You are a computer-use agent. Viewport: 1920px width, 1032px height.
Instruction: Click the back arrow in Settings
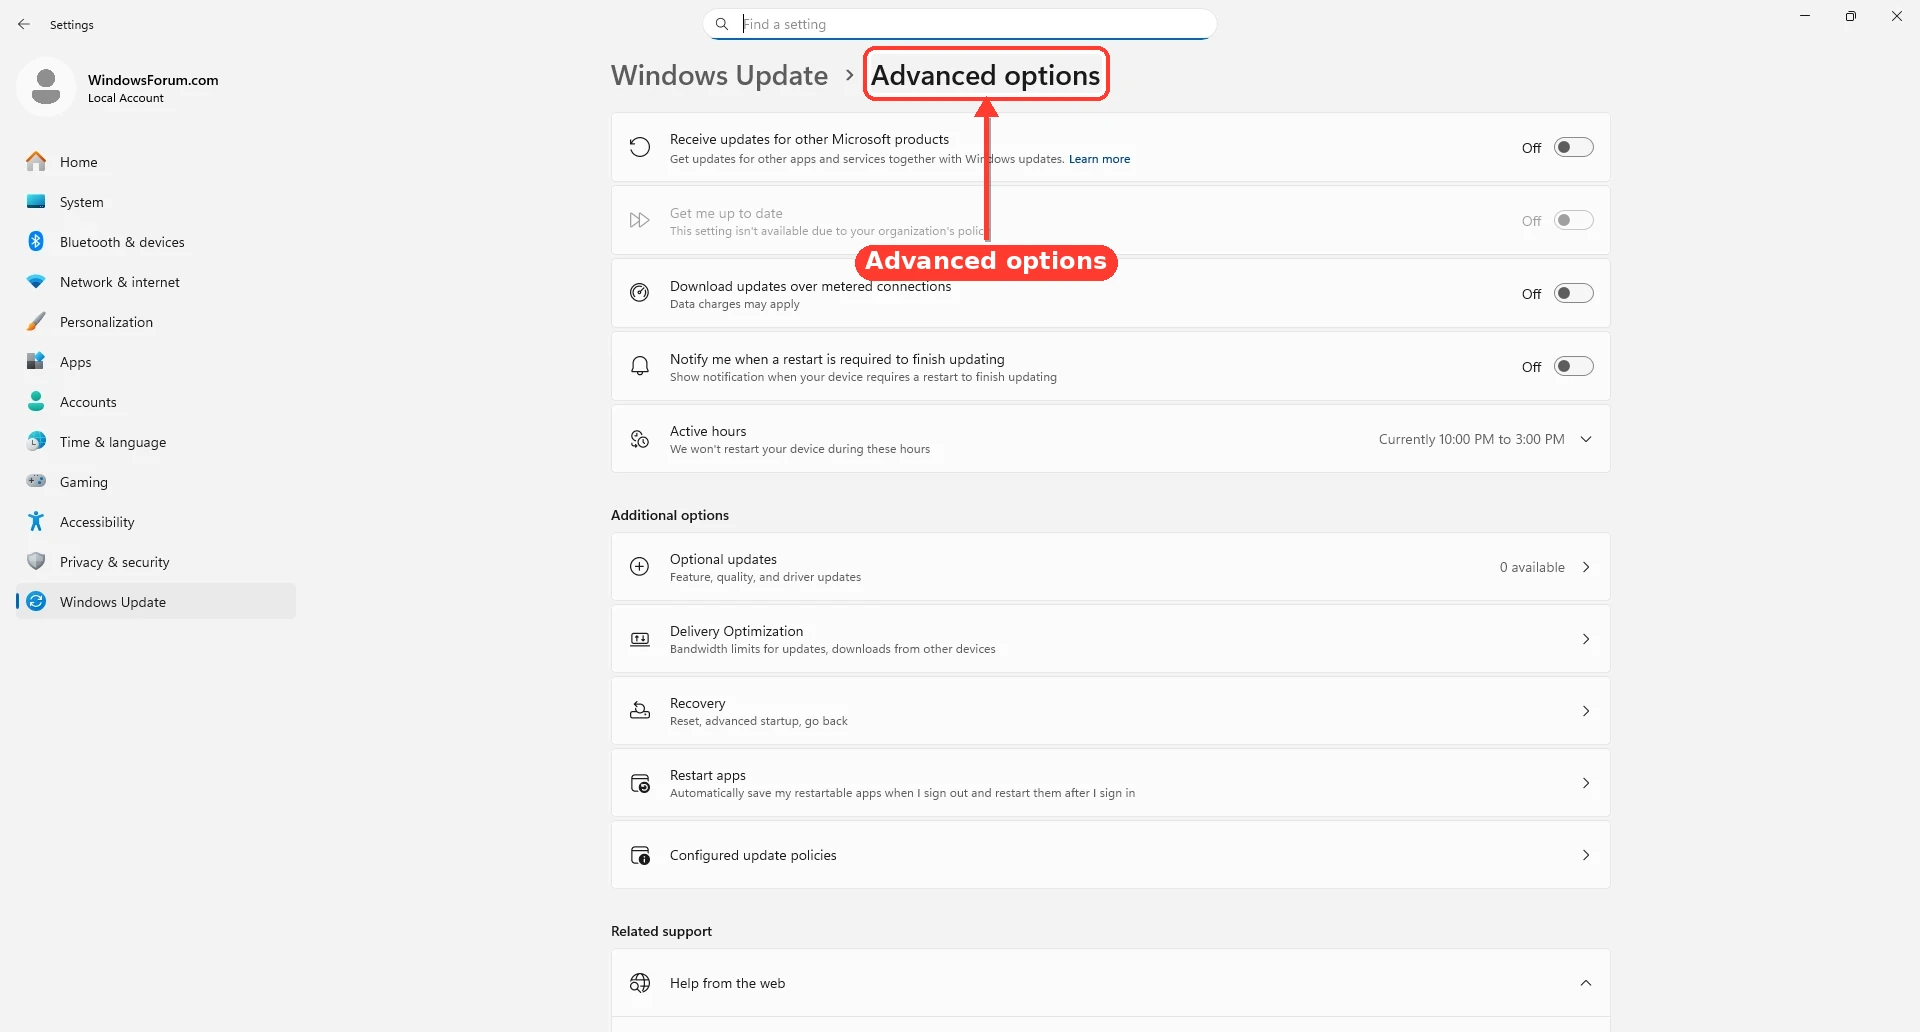tap(24, 24)
